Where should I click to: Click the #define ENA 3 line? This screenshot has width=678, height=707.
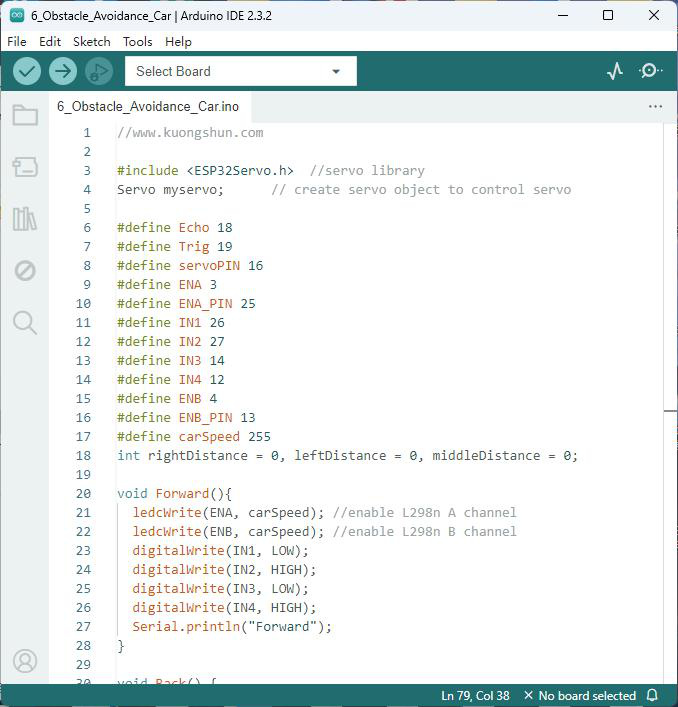167,285
